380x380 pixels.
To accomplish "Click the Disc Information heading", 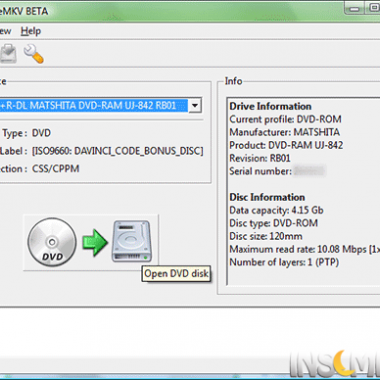I will (x=267, y=197).
